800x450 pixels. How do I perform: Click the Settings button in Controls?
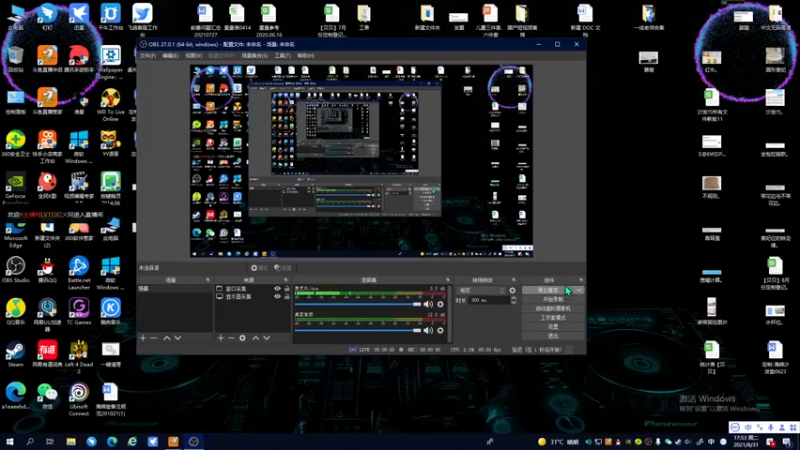(x=553, y=327)
